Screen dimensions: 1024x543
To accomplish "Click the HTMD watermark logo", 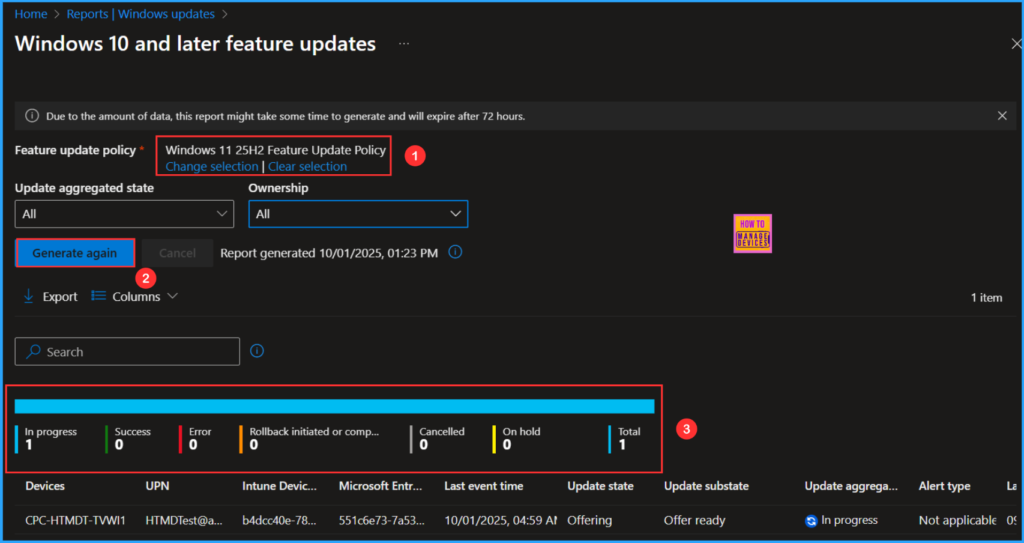I will pos(752,233).
